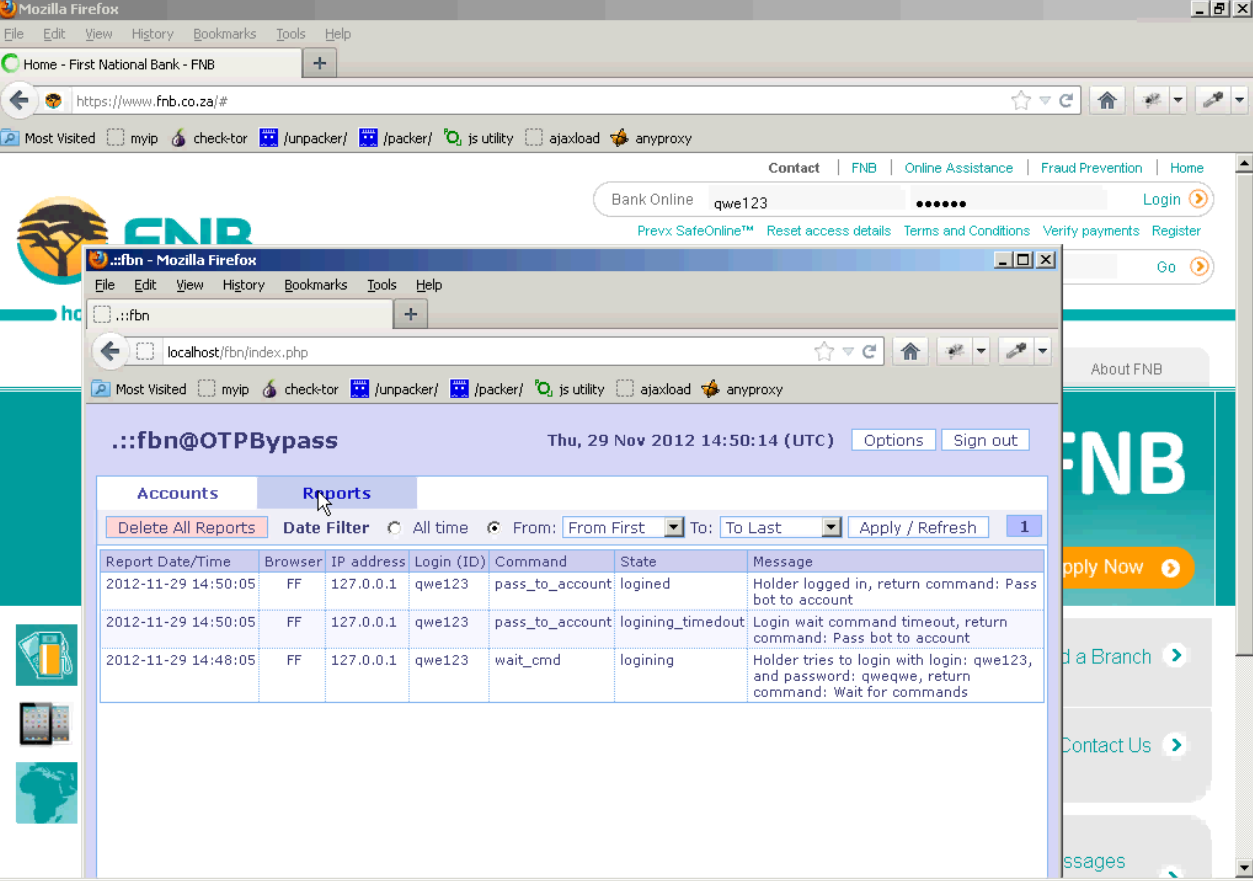The image size is (1253, 881).
Task: Open new tab in fbn window
Action: [x=410, y=314]
